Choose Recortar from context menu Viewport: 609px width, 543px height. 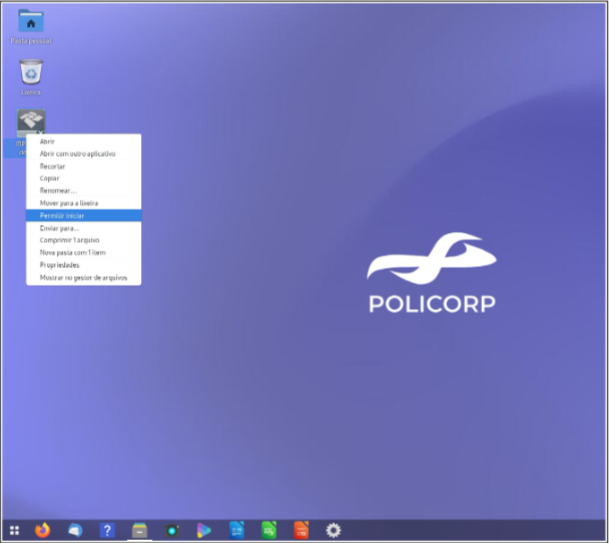click(x=84, y=166)
